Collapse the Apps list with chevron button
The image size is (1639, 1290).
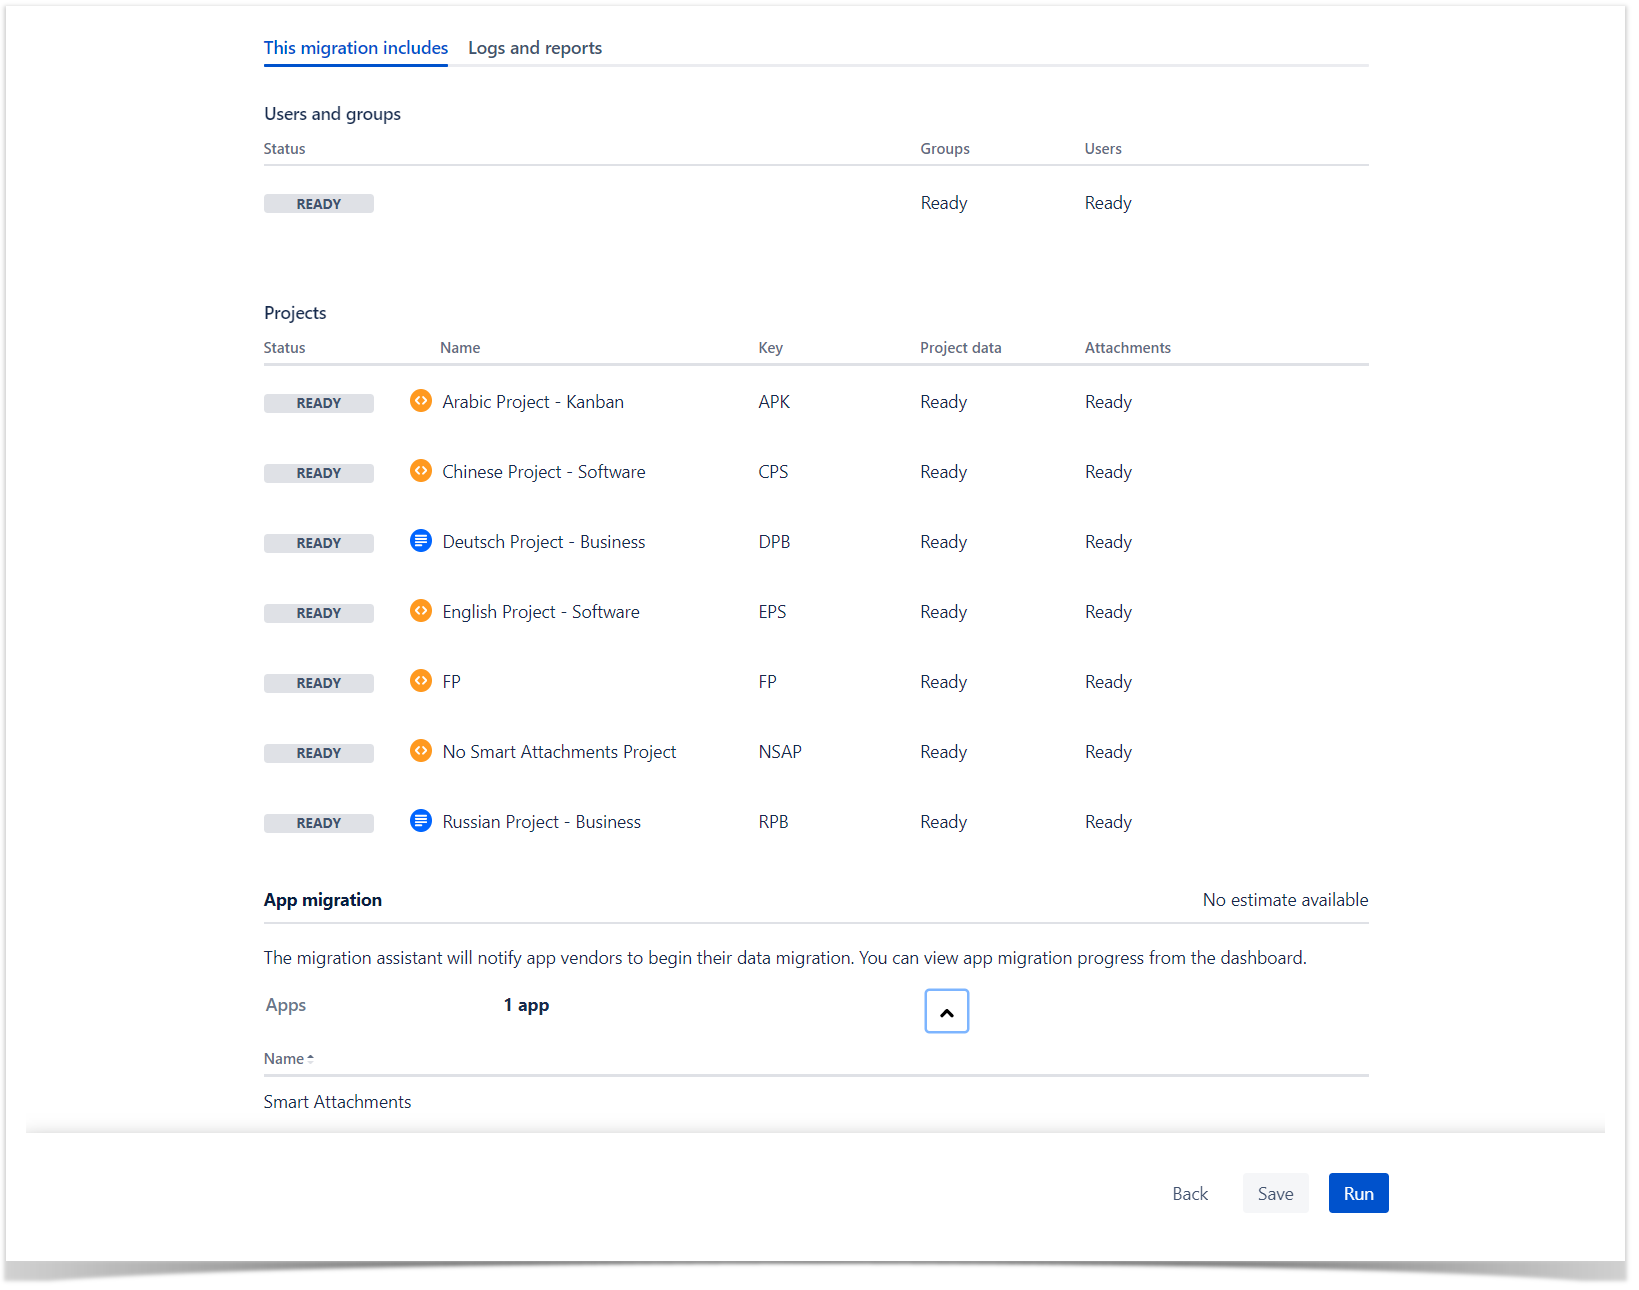946,1011
